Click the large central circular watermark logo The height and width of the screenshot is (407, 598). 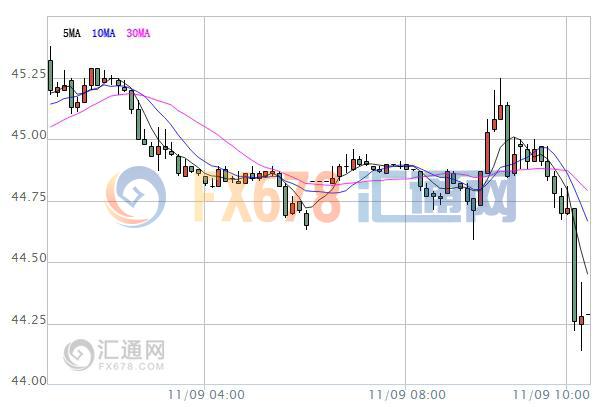pyautogui.click(x=136, y=197)
